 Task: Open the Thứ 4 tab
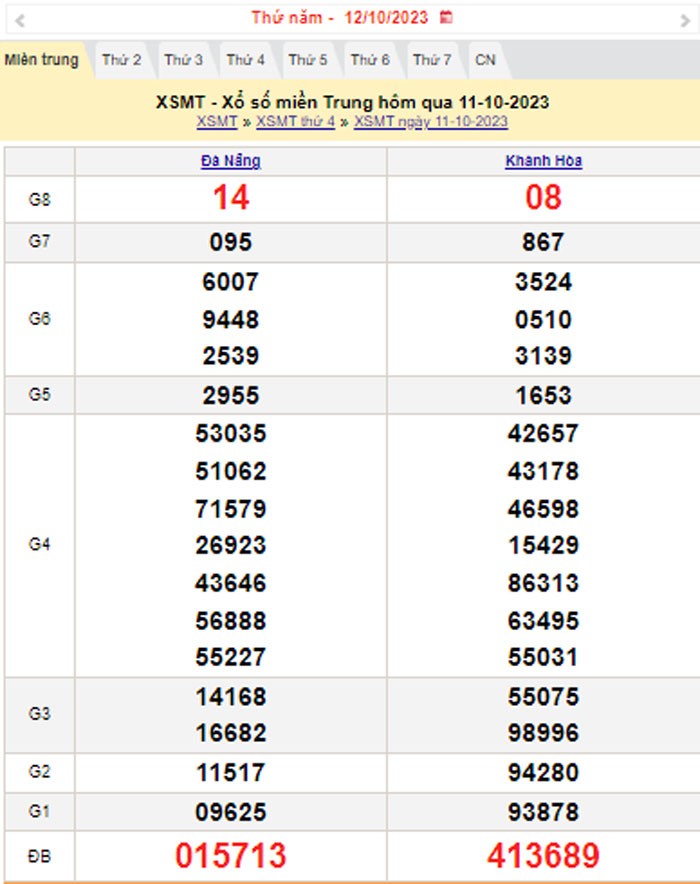[245, 60]
